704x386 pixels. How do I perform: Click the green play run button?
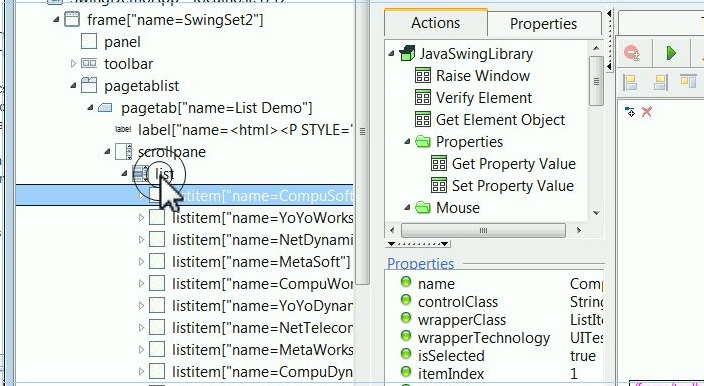click(x=671, y=53)
